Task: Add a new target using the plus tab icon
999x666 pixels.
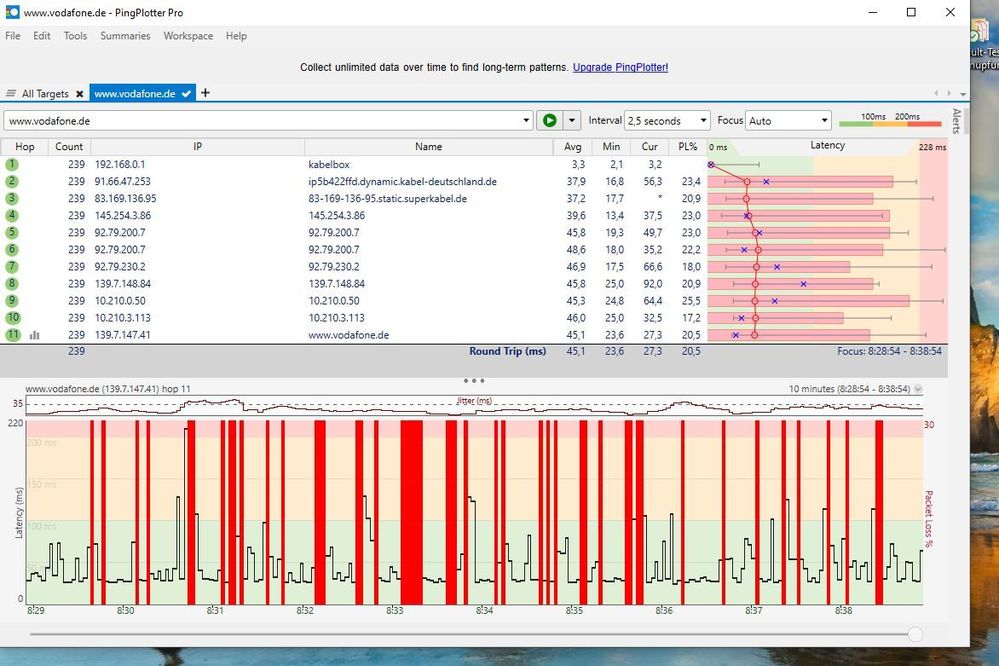Action: pos(204,93)
